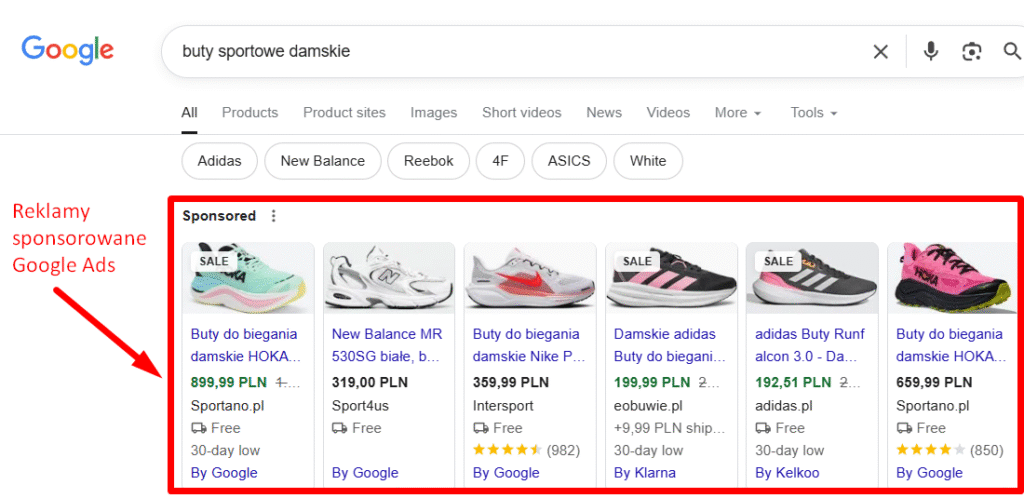1024x498 pixels.
Task: Click the Intersport seller name
Action: coord(503,405)
